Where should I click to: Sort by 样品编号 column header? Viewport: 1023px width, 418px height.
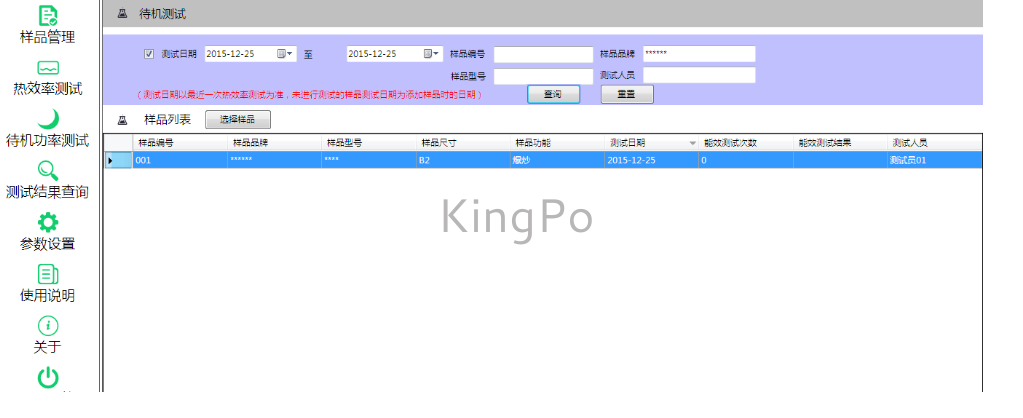(180, 143)
